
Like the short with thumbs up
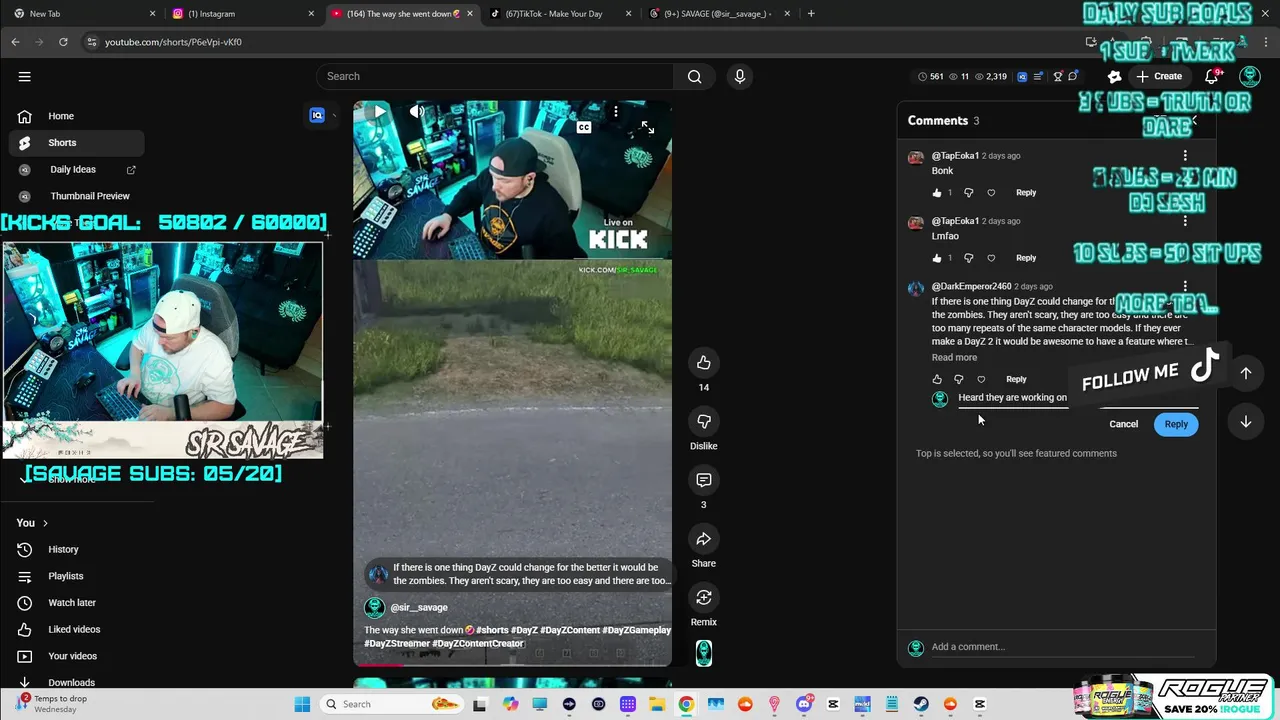pyautogui.click(x=704, y=362)
